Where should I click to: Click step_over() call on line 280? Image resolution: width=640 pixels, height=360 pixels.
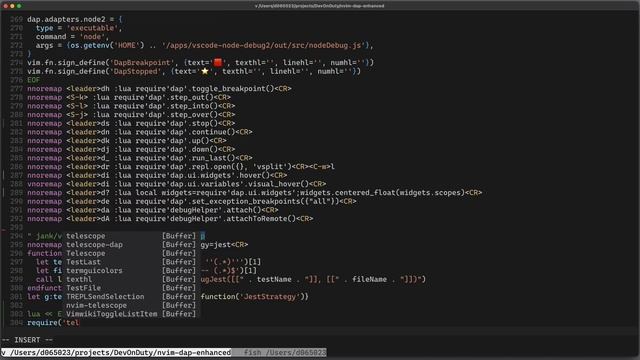194,115
